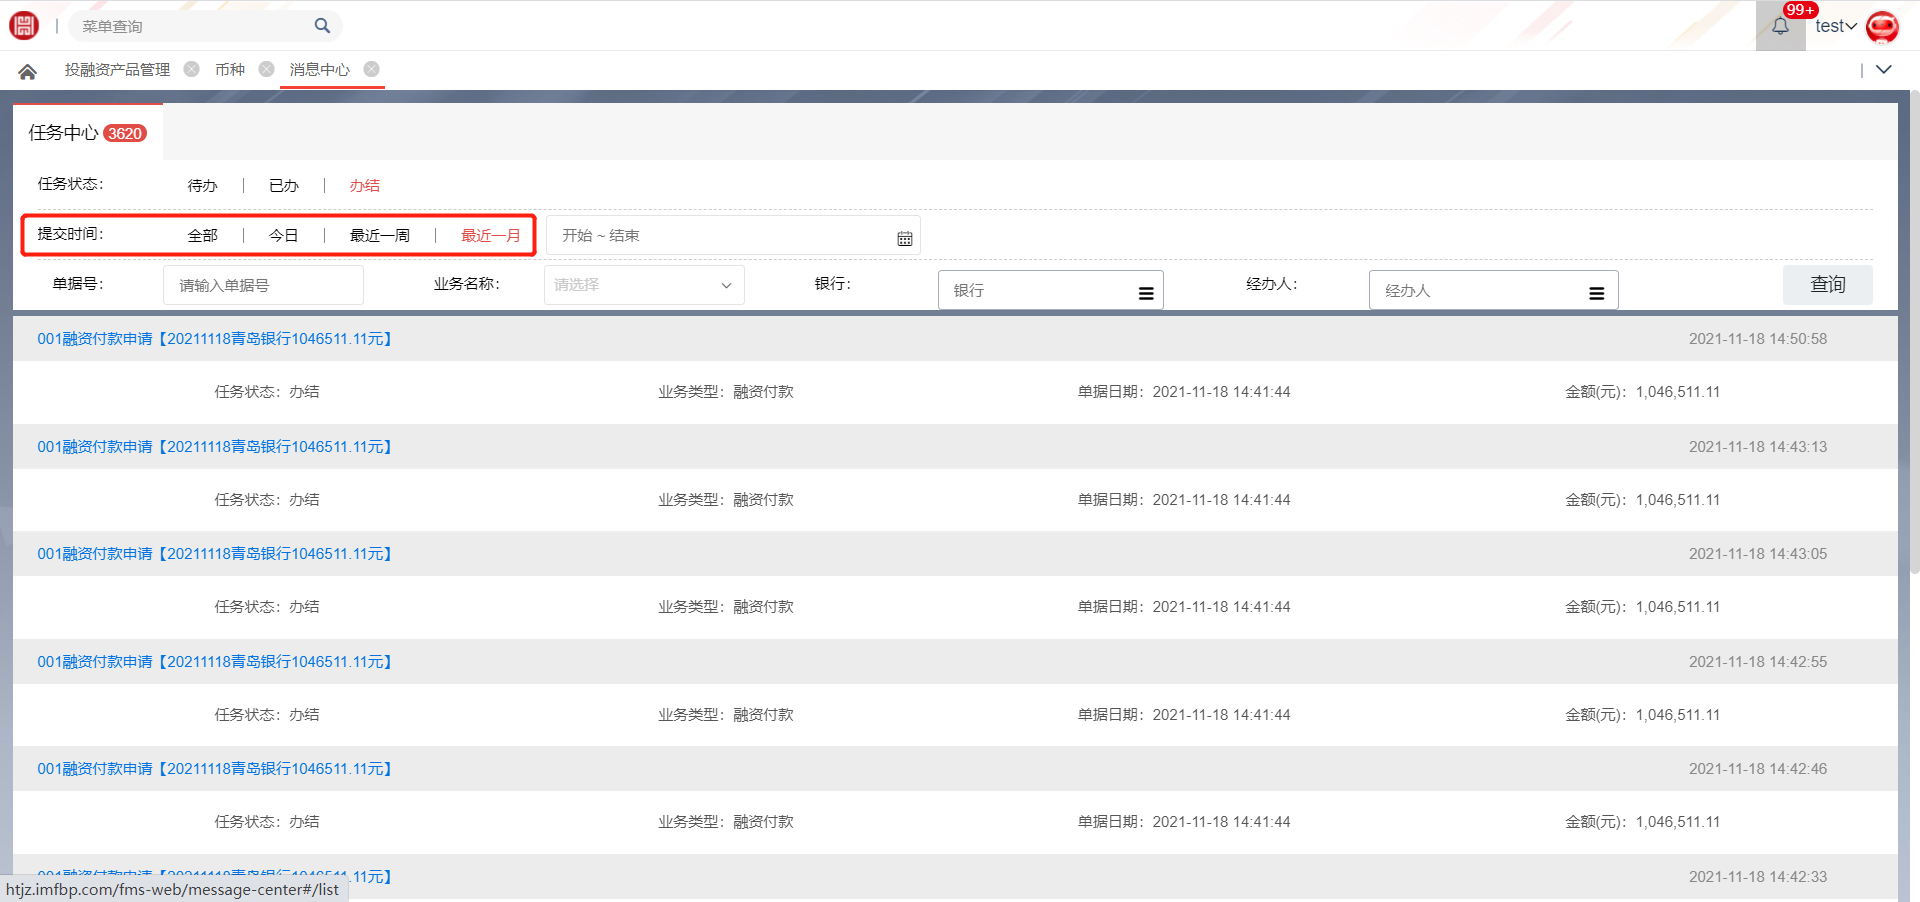Select the 任务中心 tab

click(88, 132)
